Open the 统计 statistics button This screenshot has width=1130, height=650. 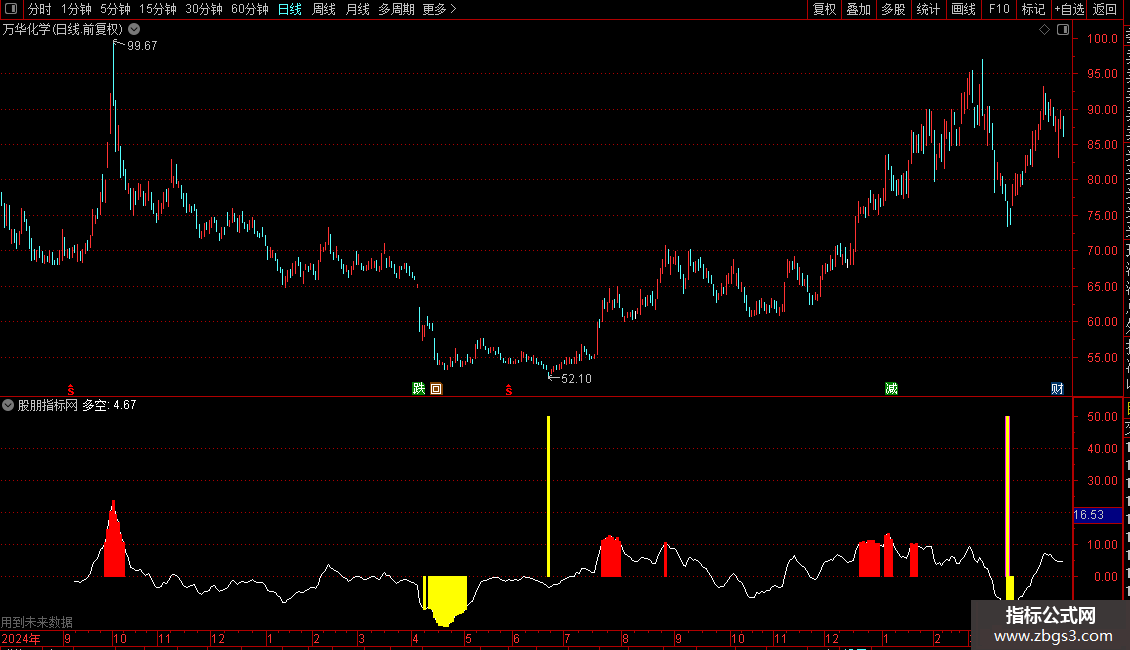[927, 9]
